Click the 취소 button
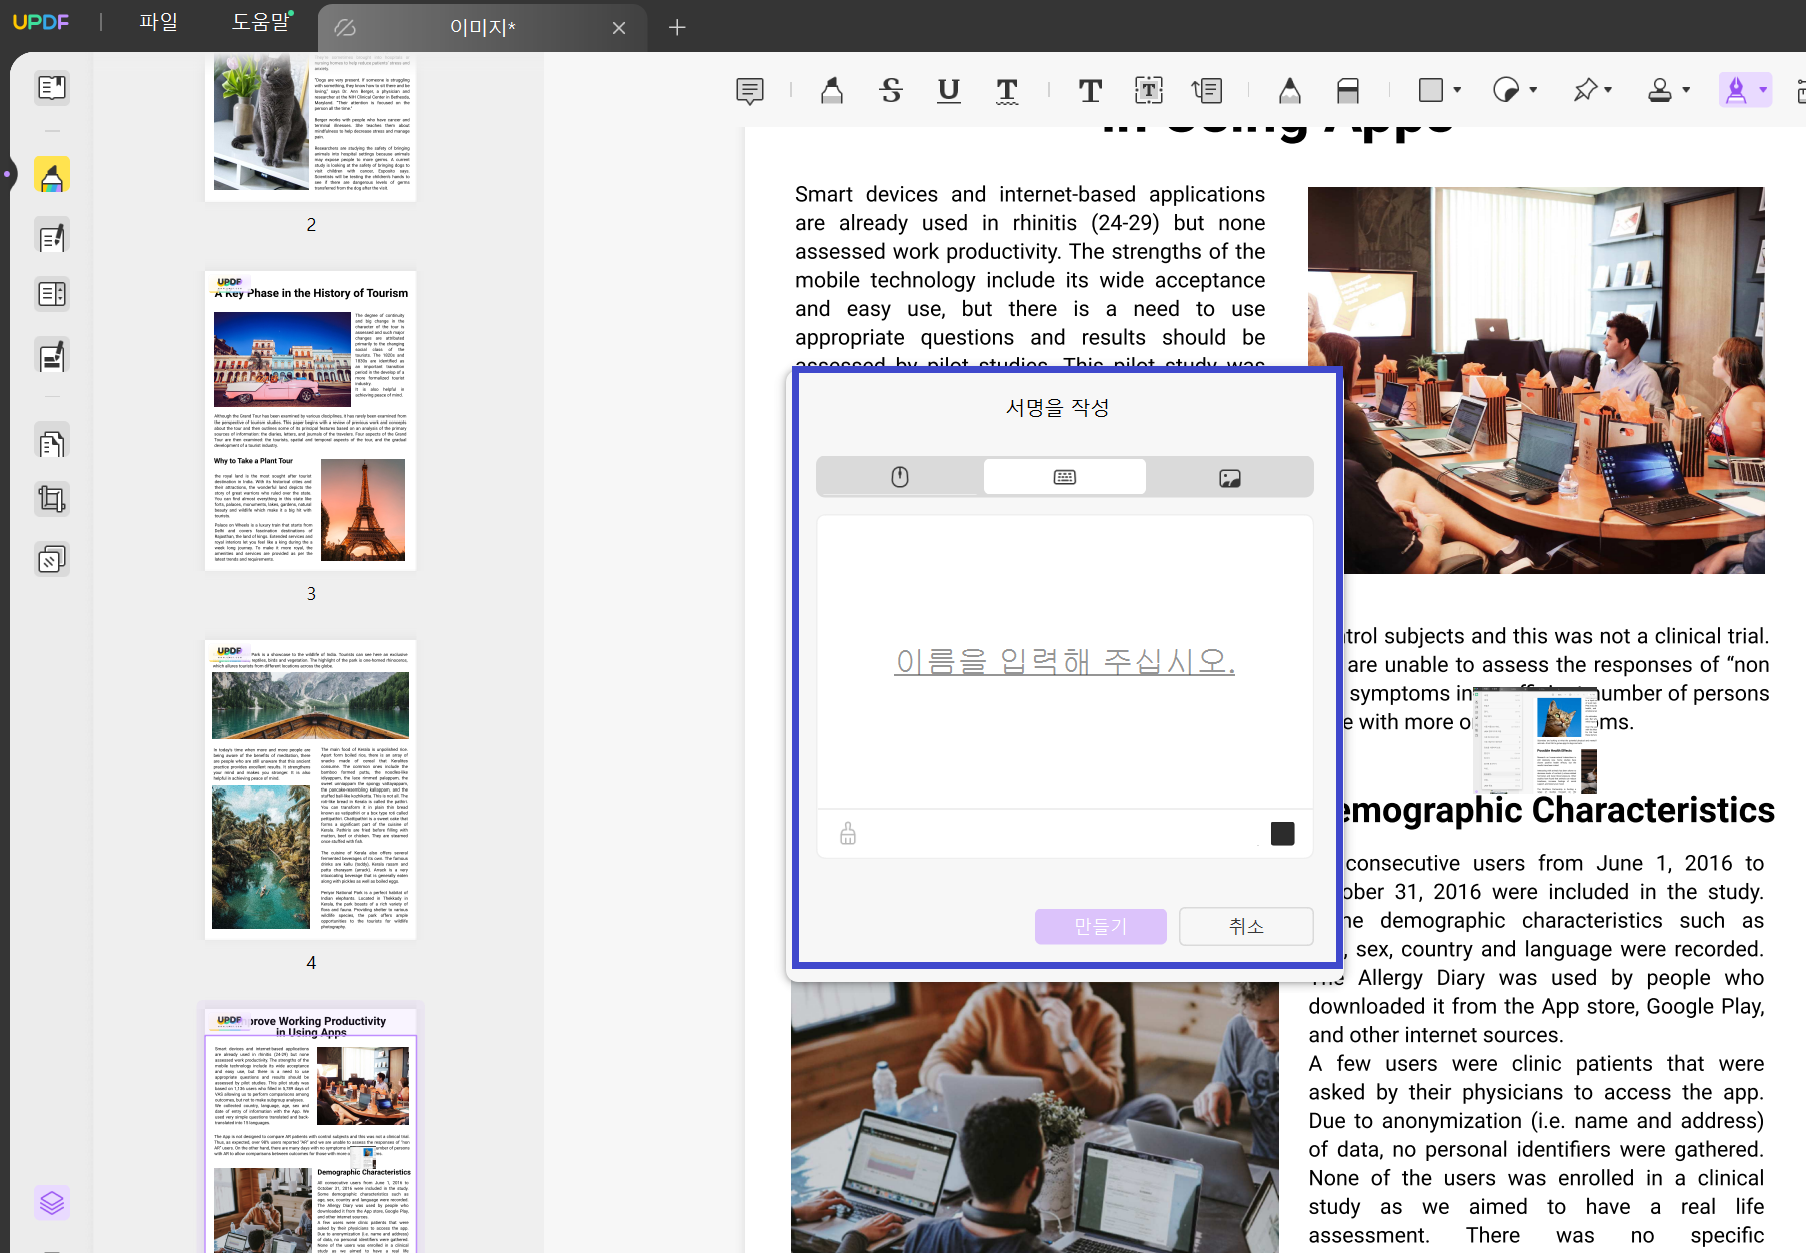This screenshot has height=1253, width=1806. (1246, 927)
